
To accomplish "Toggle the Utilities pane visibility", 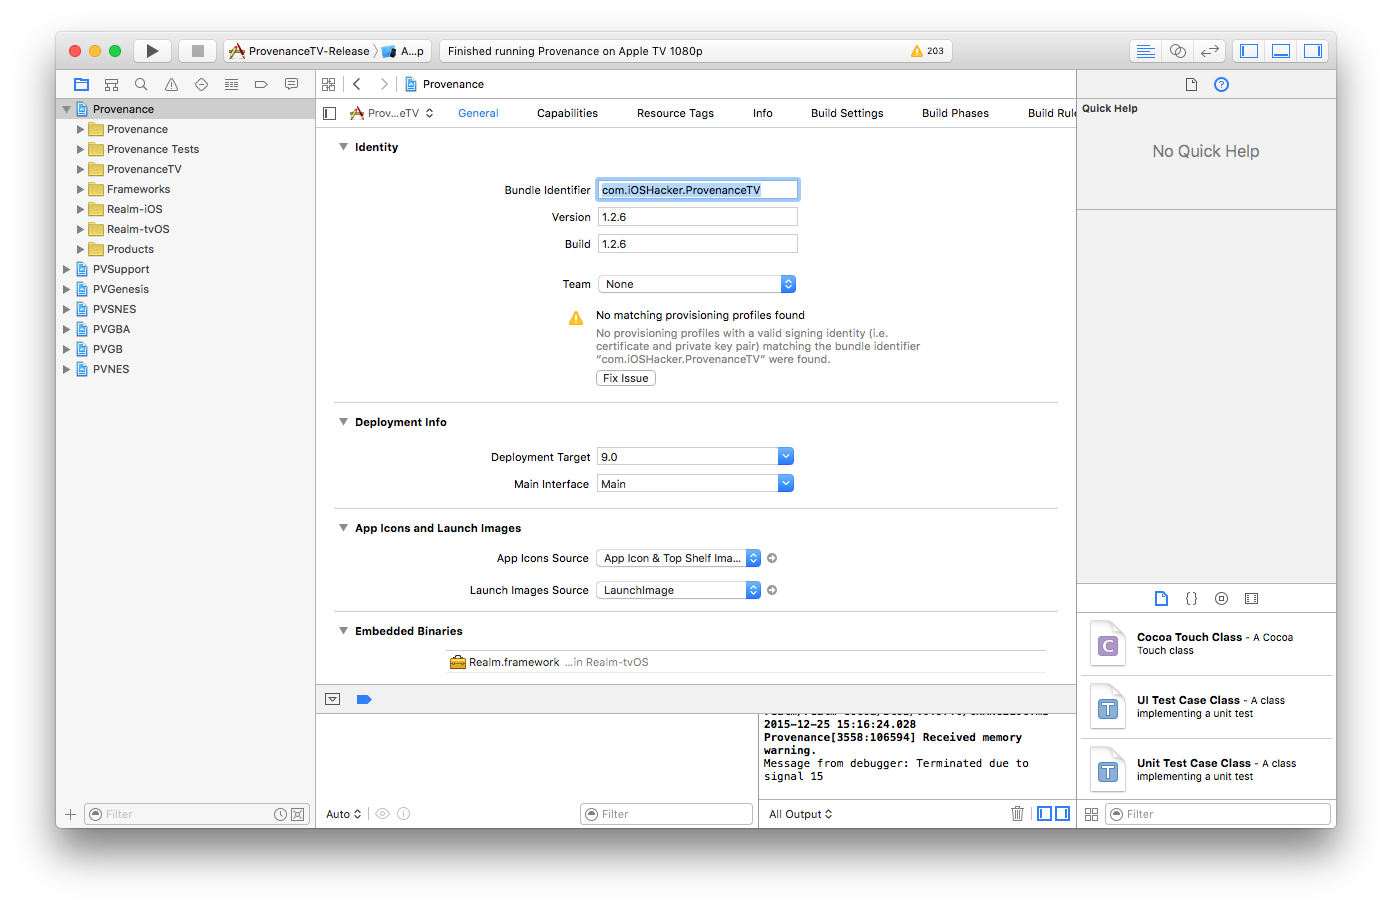I will pyautogui.click(x=1313, y=51).
